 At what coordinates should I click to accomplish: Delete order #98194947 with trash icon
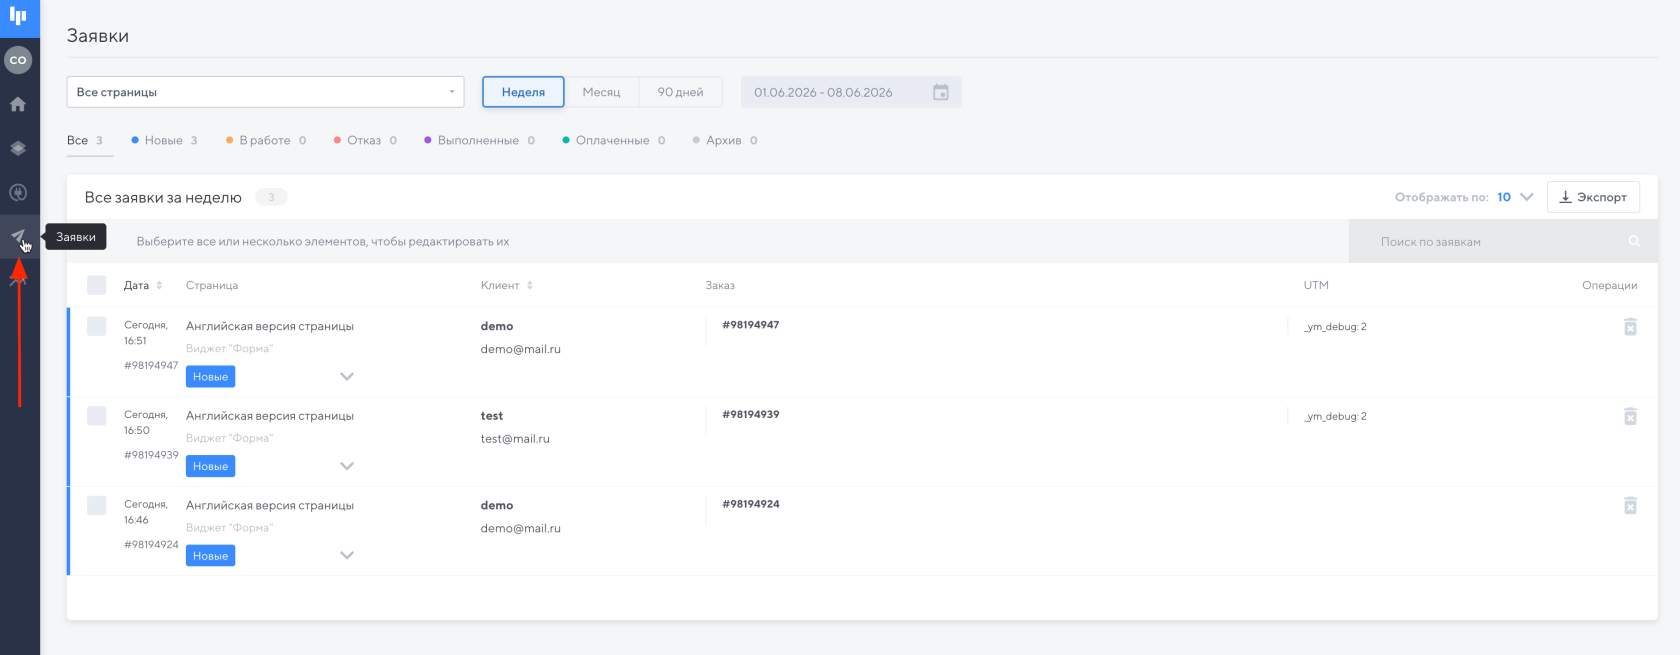(1630, 327)
